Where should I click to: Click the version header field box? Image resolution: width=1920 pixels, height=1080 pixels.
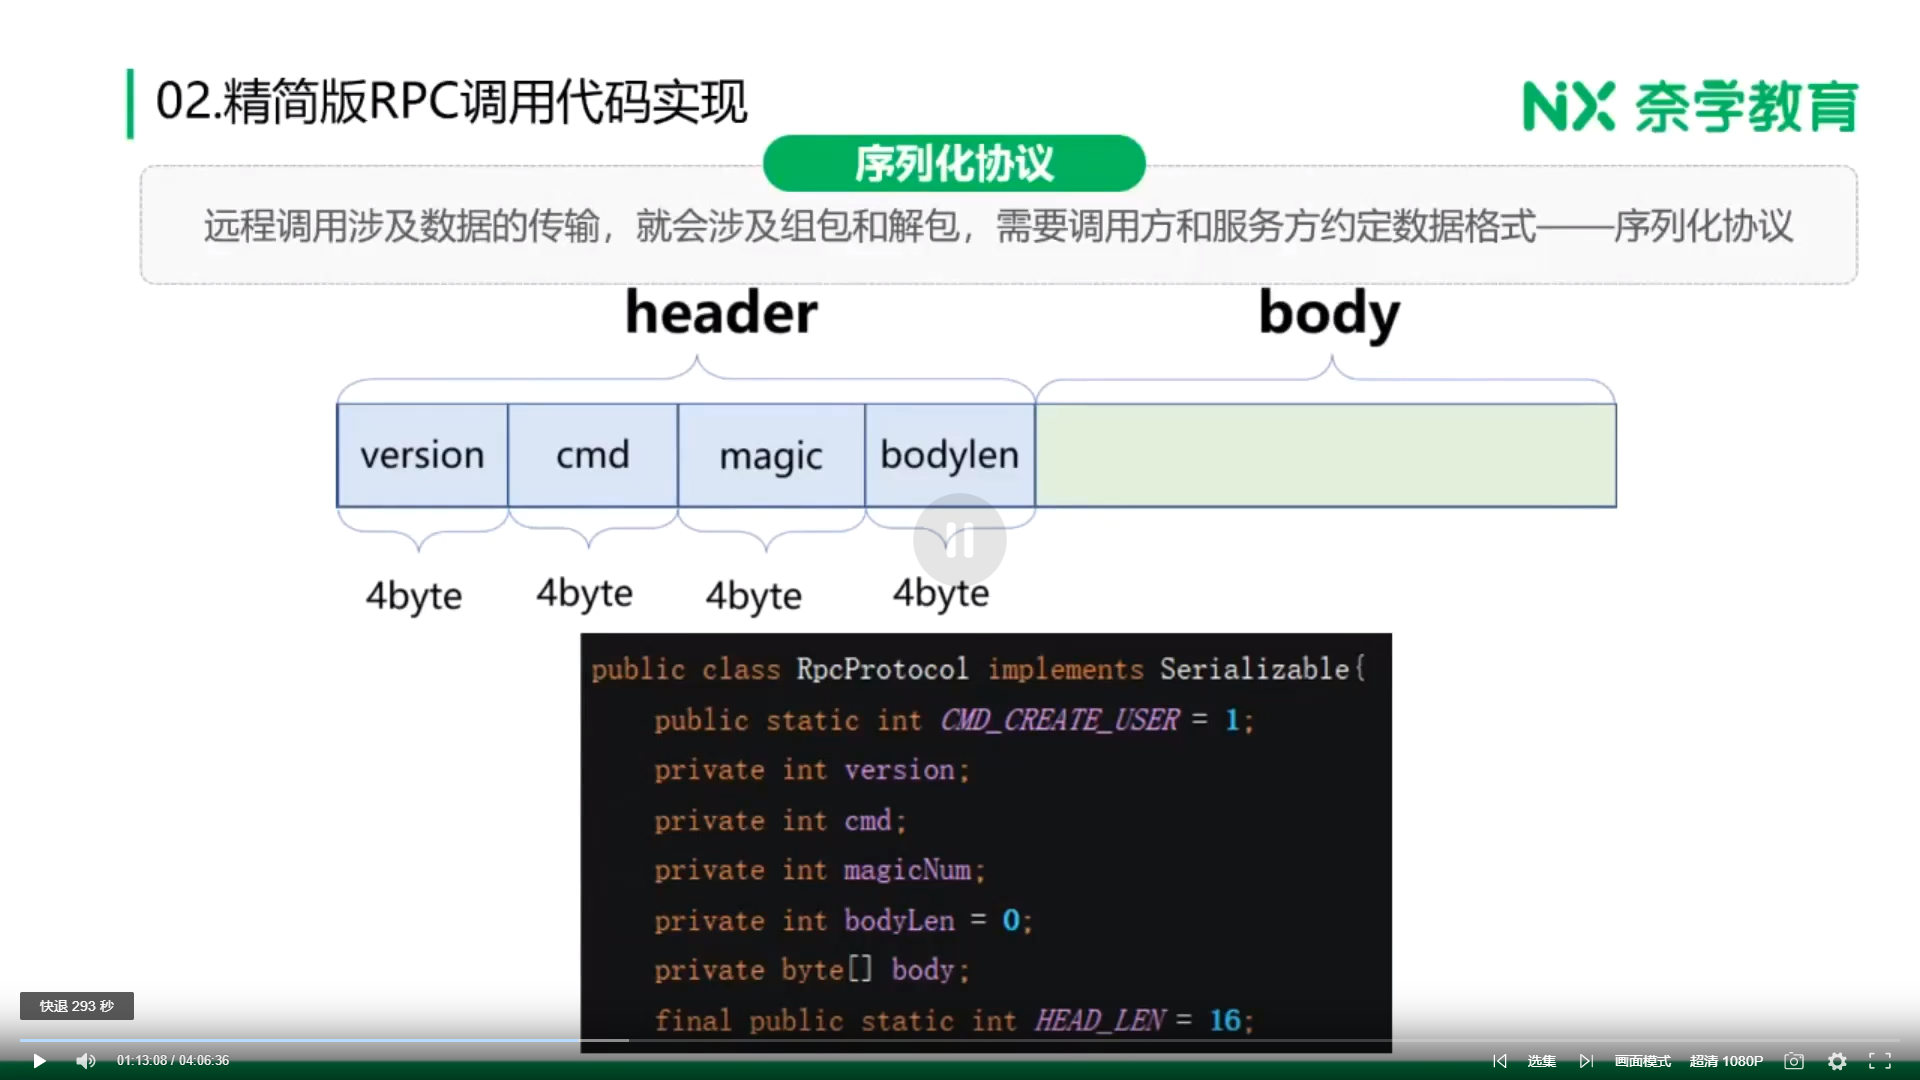[422, 456]
